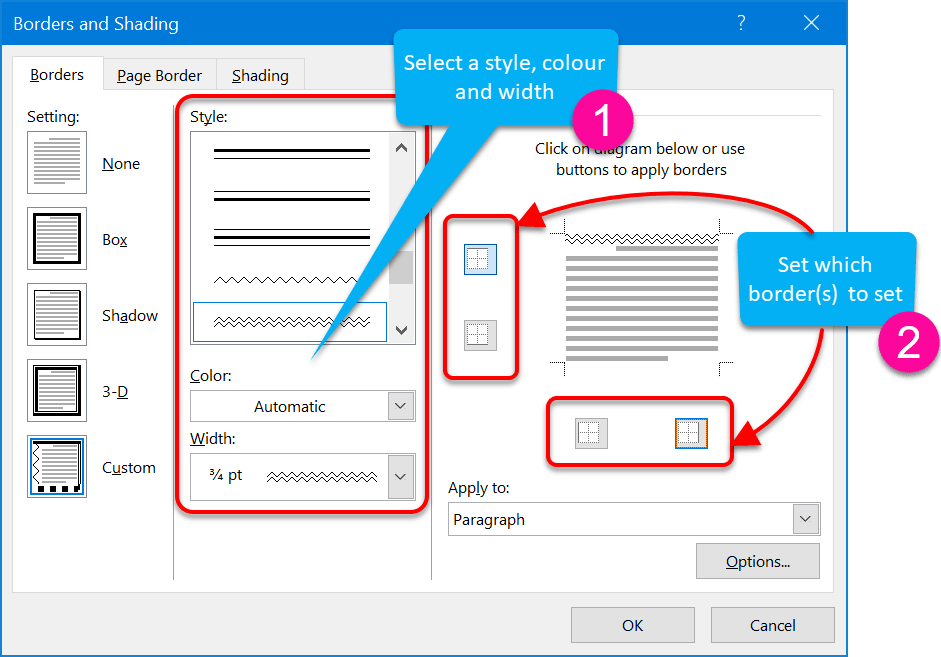Switch to the Page Border tab
Image resolution: width=941 pixels, height=657 pixels.
click(x=158, y=74)
